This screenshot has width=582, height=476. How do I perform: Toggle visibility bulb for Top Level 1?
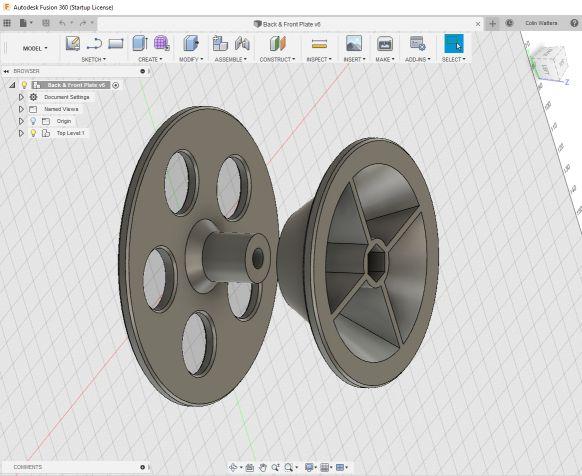(x=33, y=133)
